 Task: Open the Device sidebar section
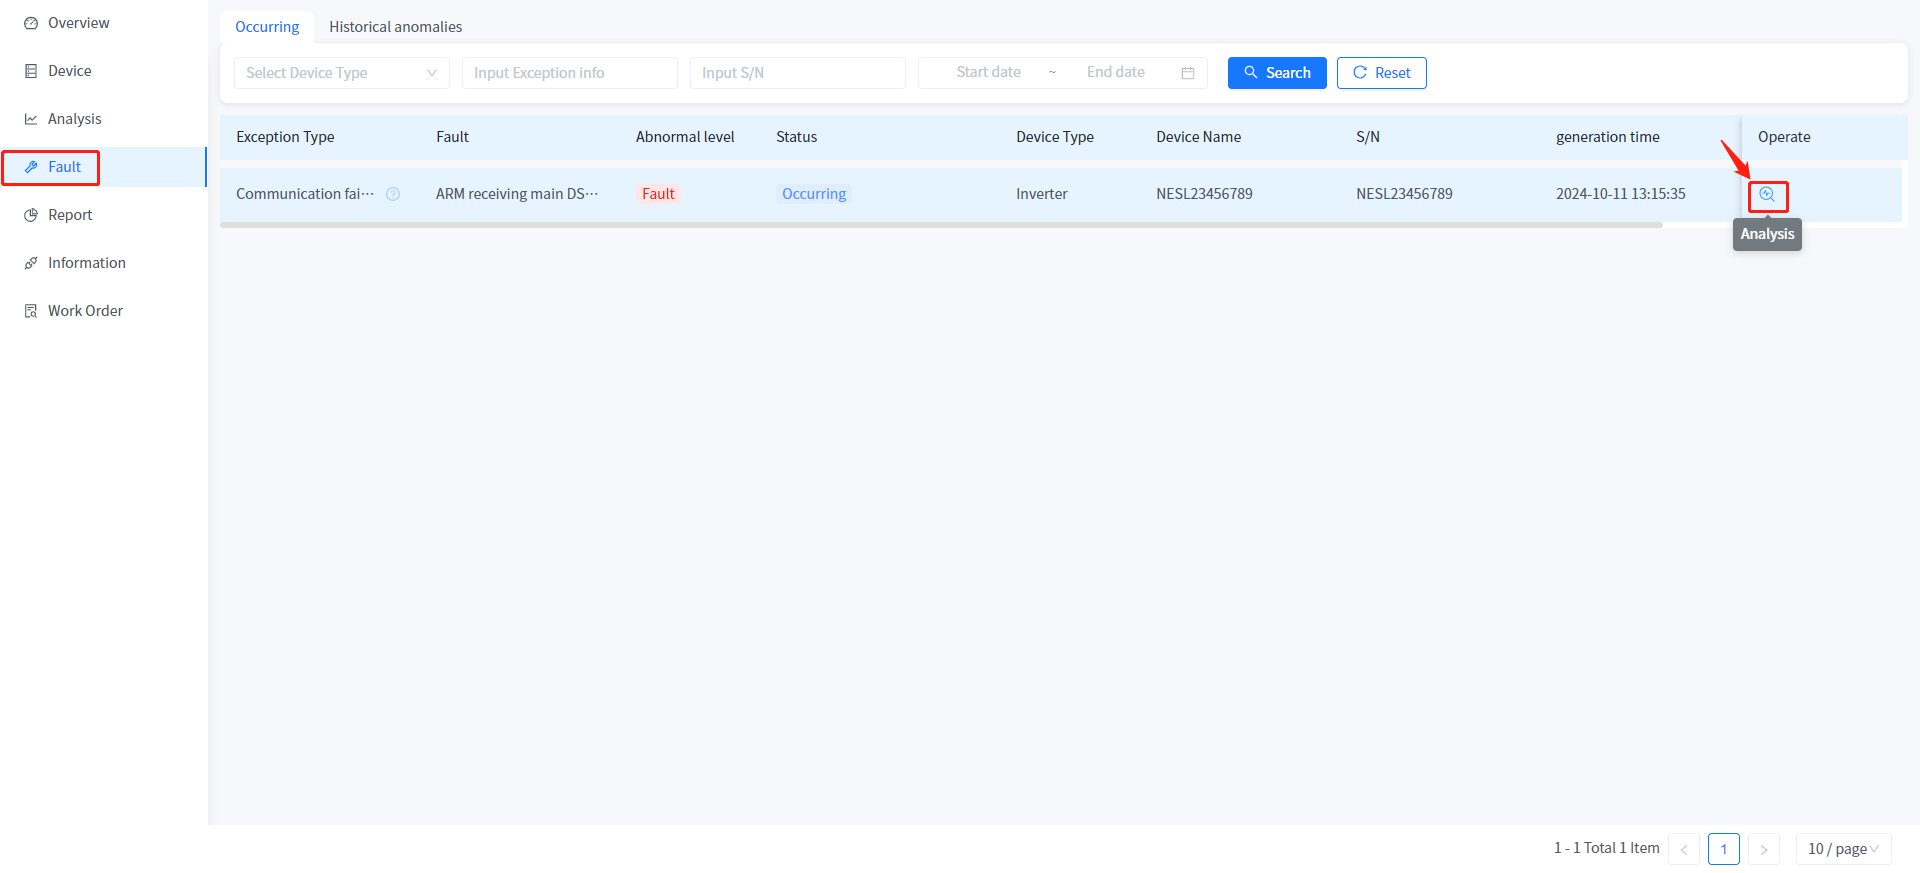(69, 71)
